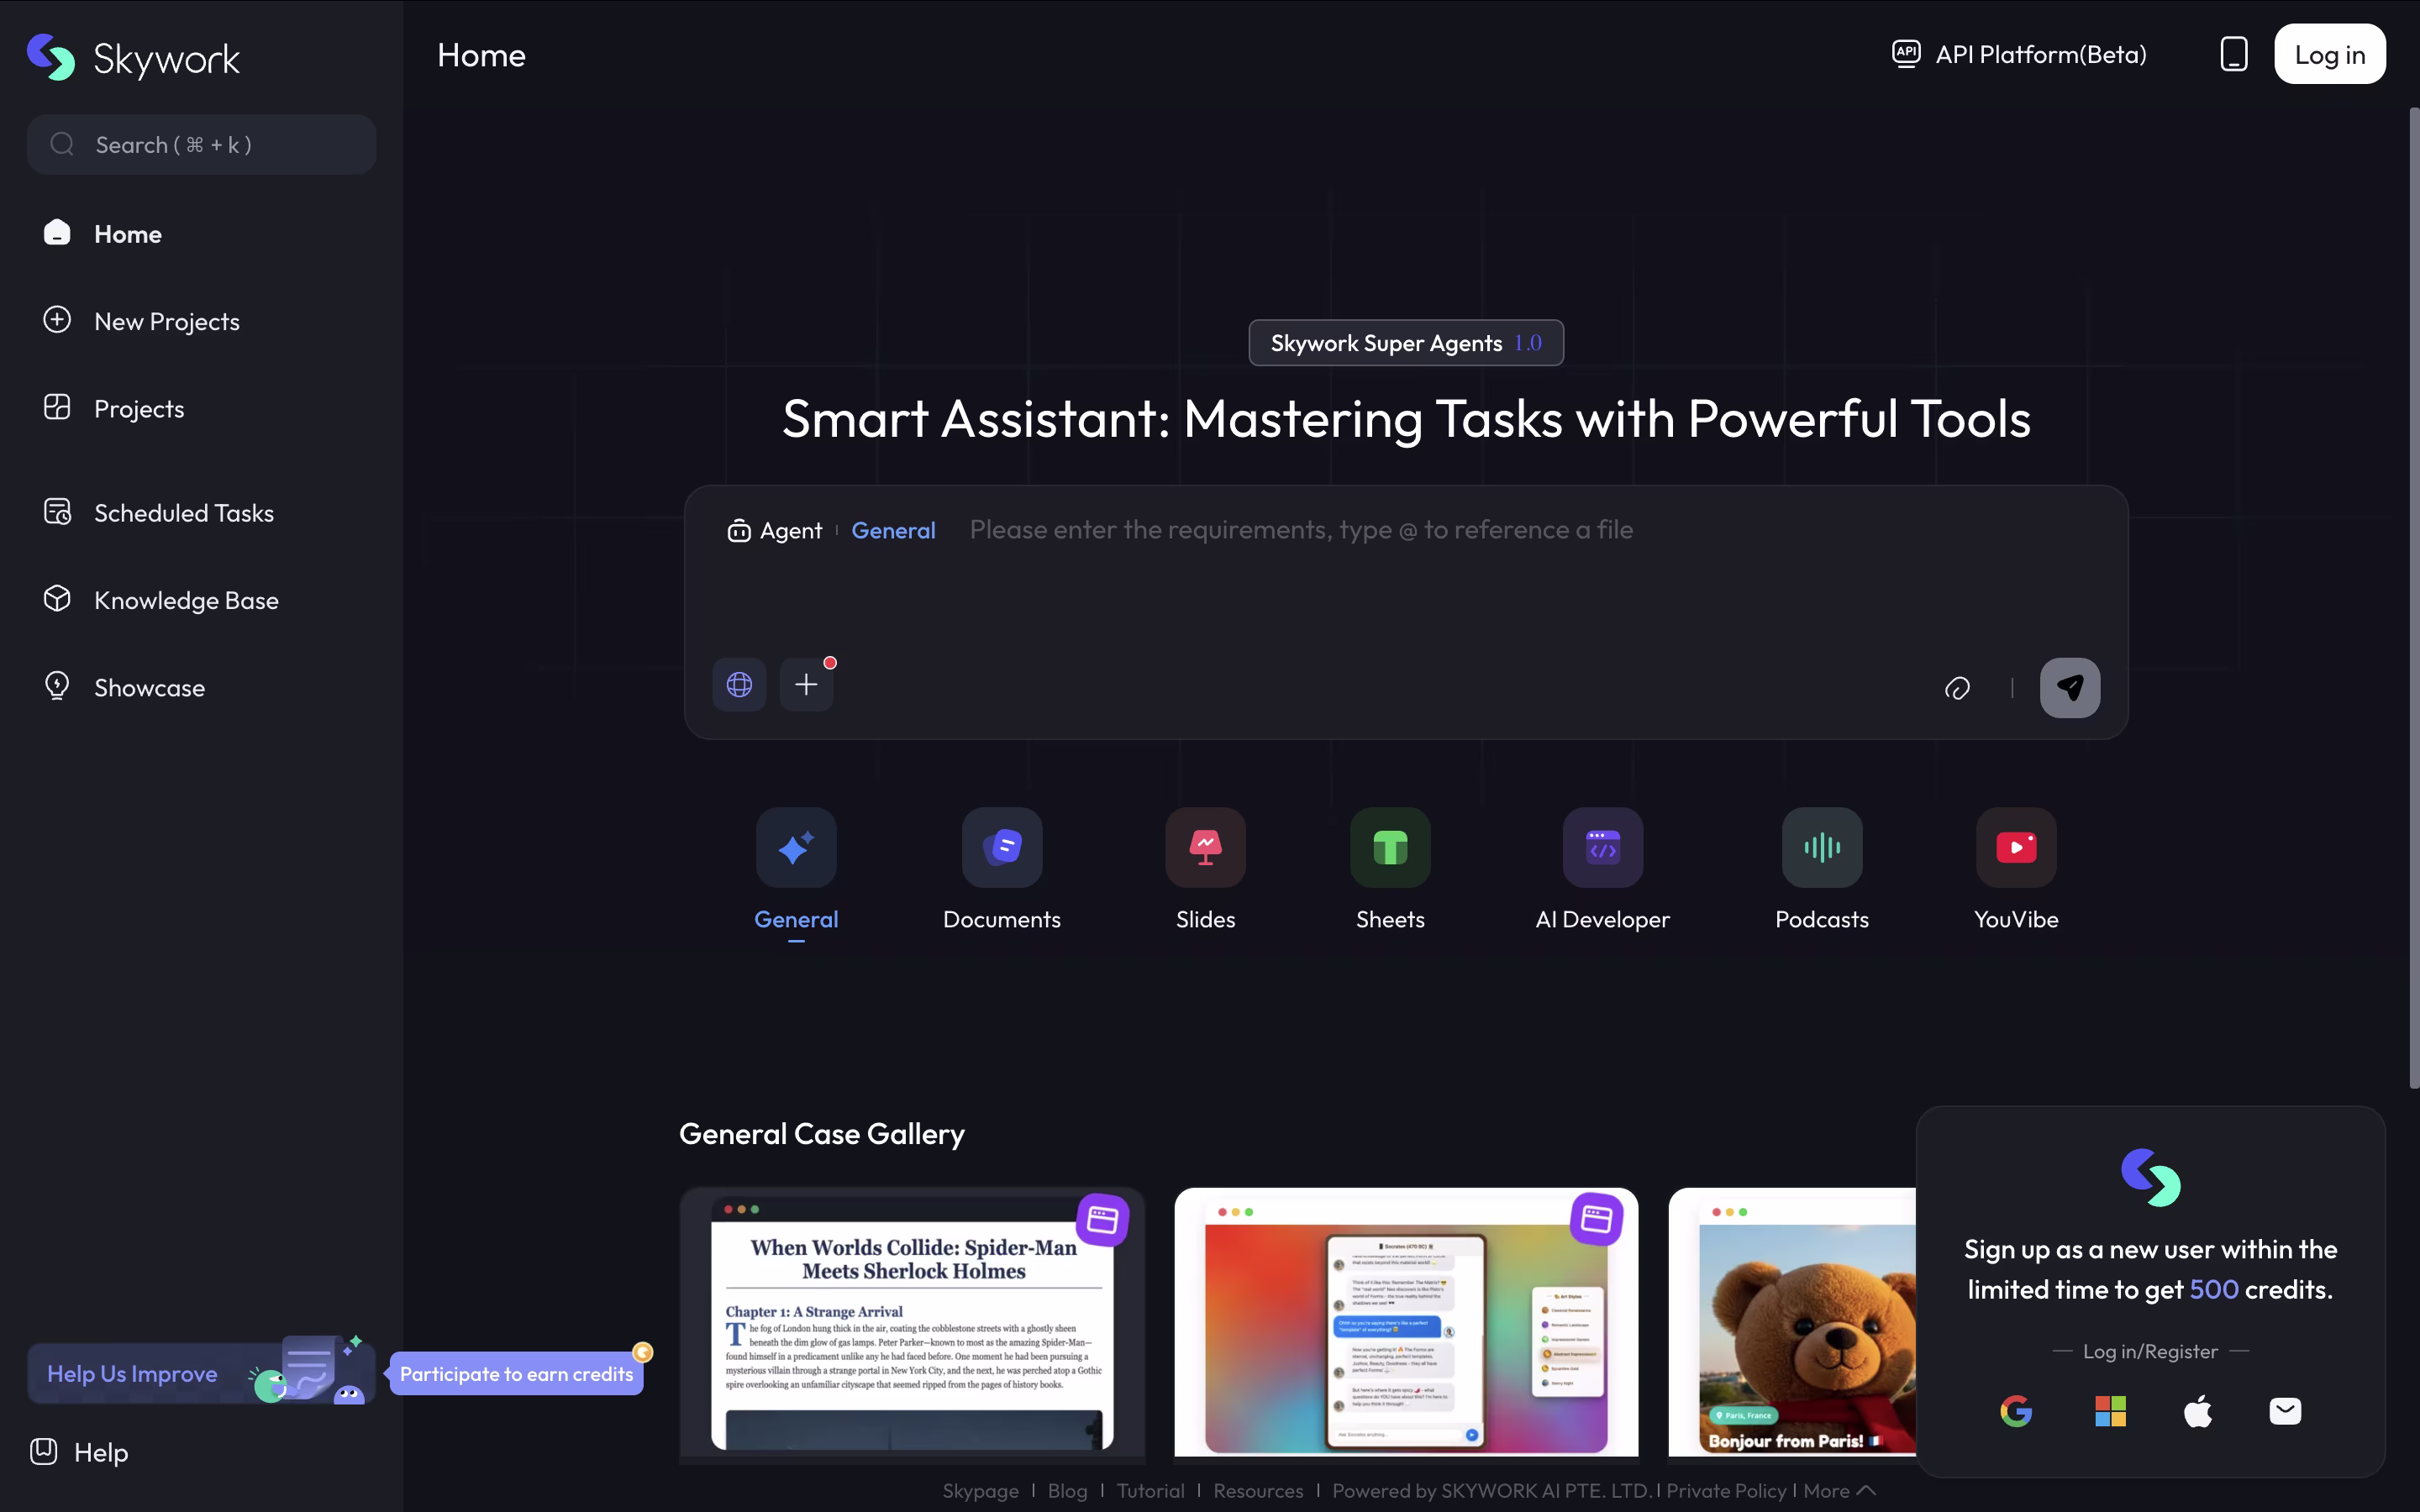Open the Resources footer link

(1258, 1491)
